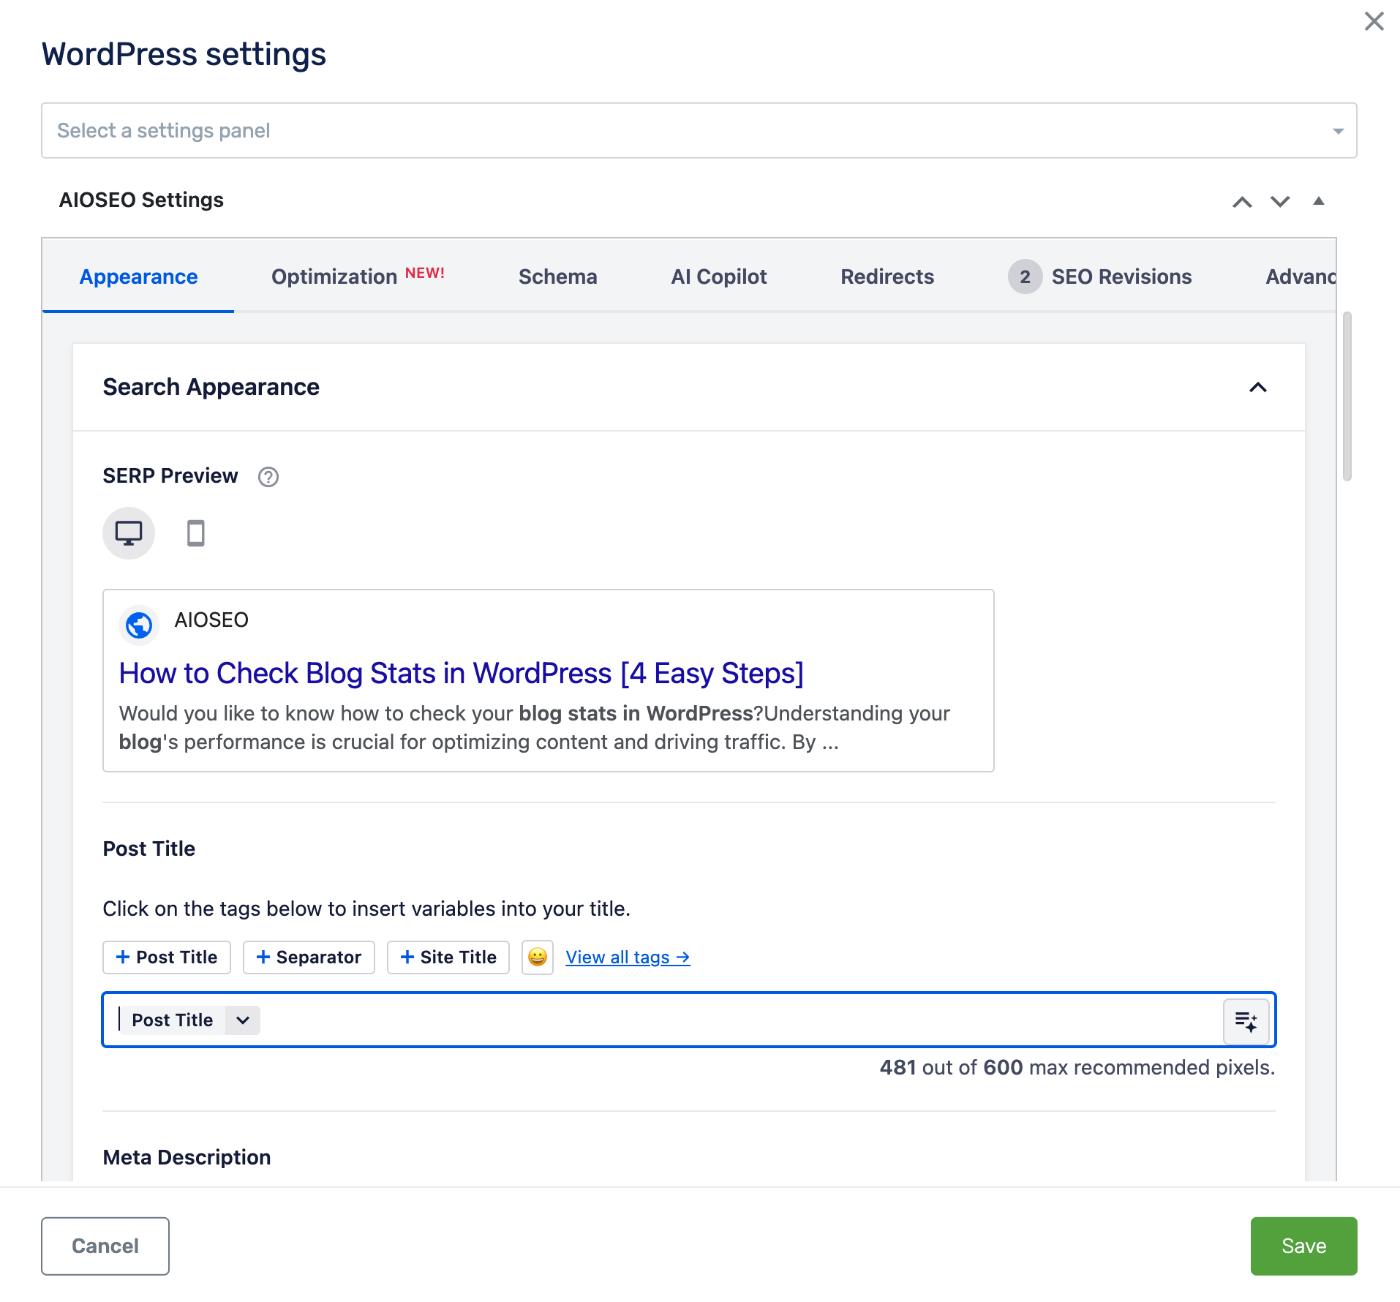Open the settings panel dropdown

pyautogui.click(x=699, y=130)
